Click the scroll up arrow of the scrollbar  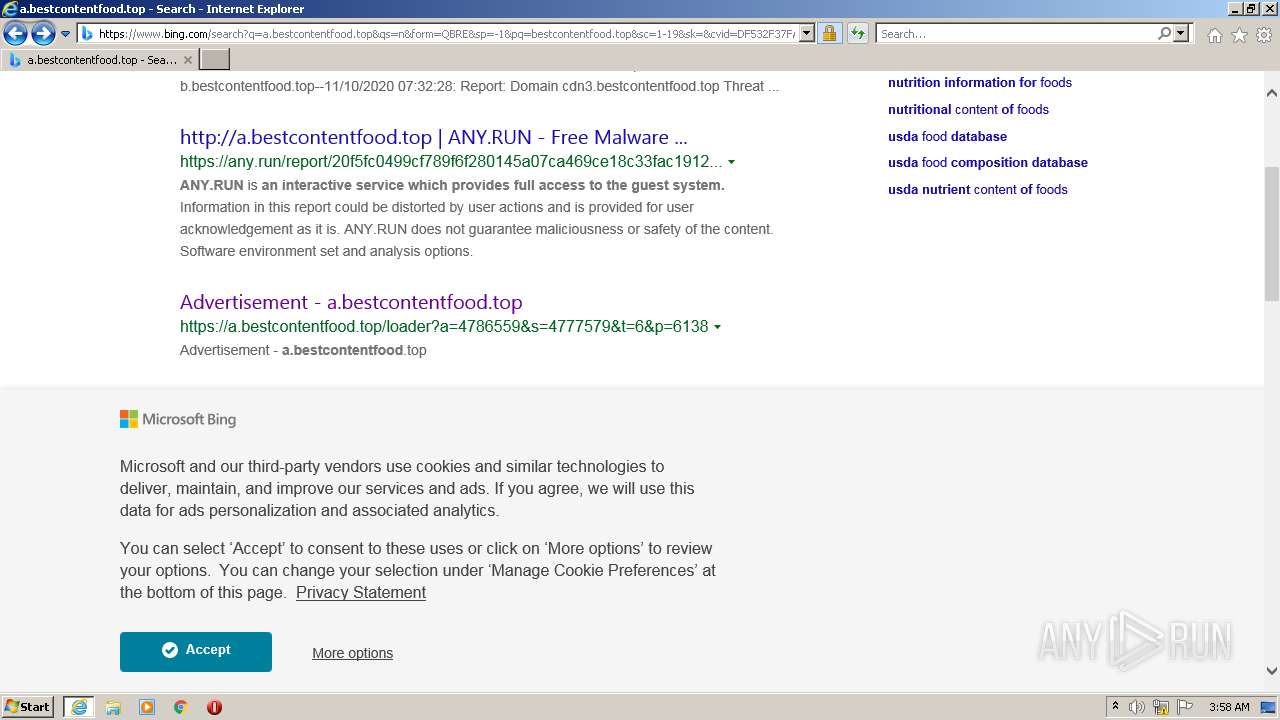tap(1272, 93)
